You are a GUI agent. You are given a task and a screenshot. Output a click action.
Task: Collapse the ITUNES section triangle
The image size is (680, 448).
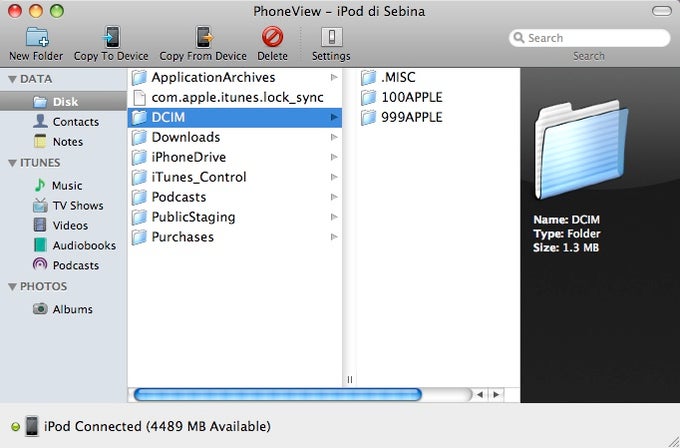click(x=12, y=163)
